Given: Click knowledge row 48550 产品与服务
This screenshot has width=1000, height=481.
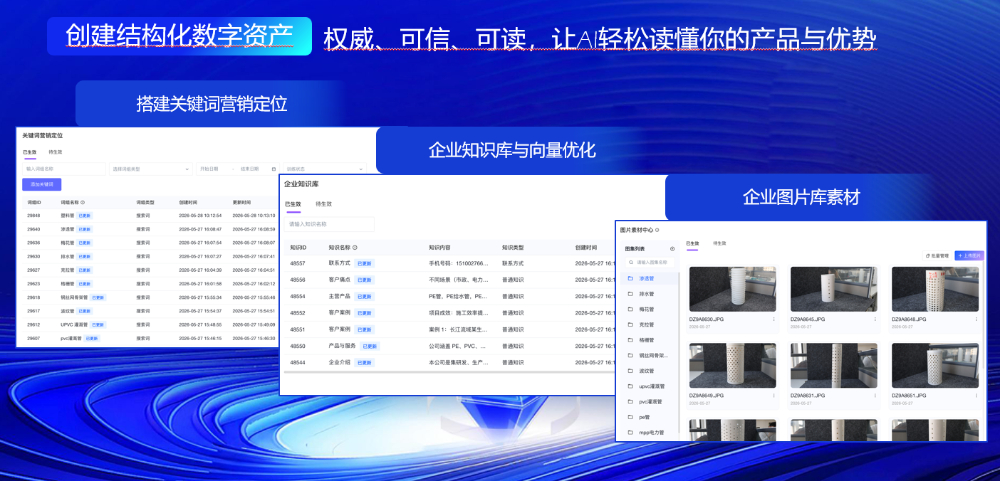Looking at the screenshot, I should [450, 346].
